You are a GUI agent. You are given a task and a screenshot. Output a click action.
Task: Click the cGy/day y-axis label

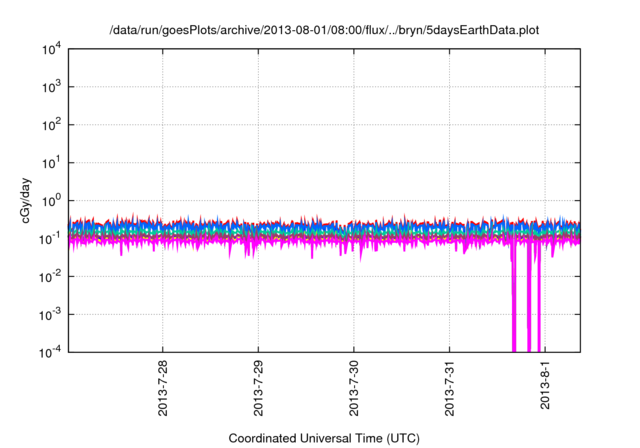26,200
